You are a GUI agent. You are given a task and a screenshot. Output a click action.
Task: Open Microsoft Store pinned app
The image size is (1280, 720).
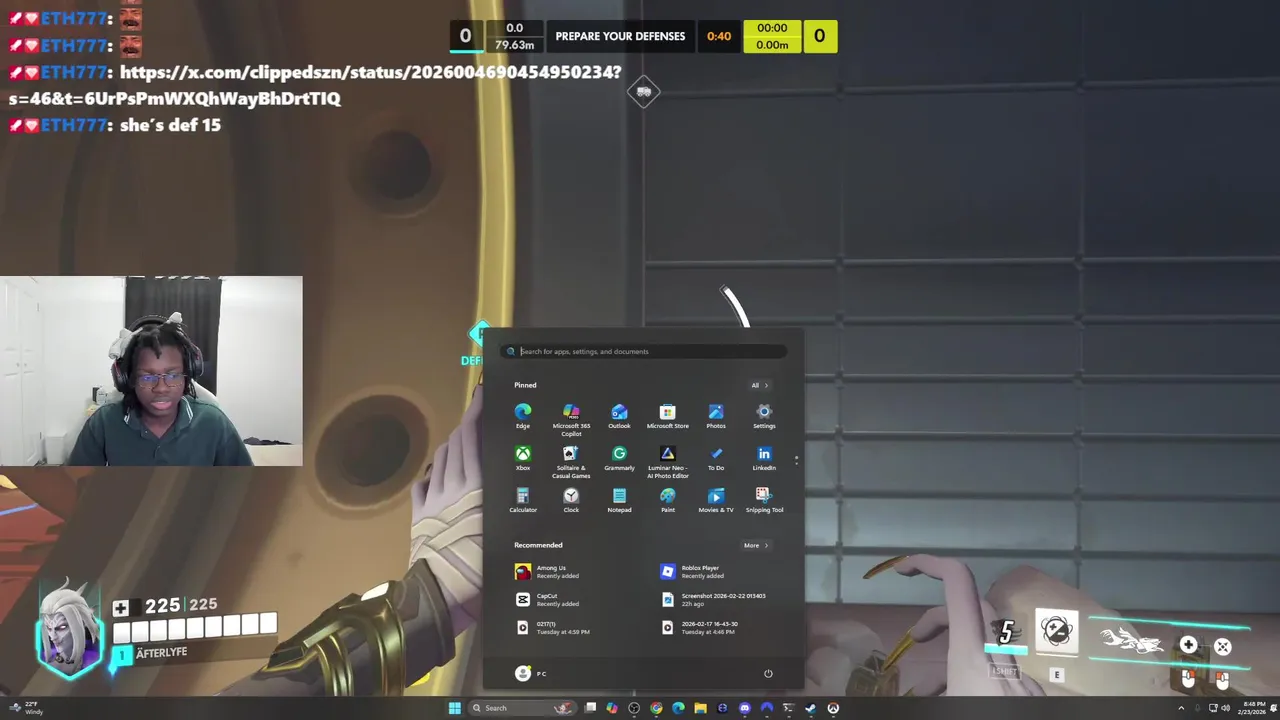(x=667, y=416)
